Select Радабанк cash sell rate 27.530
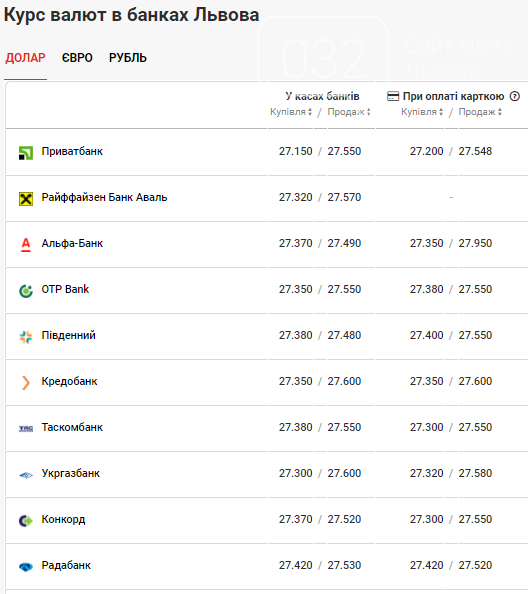The image size is (528, 594). [x=344, y=566]
